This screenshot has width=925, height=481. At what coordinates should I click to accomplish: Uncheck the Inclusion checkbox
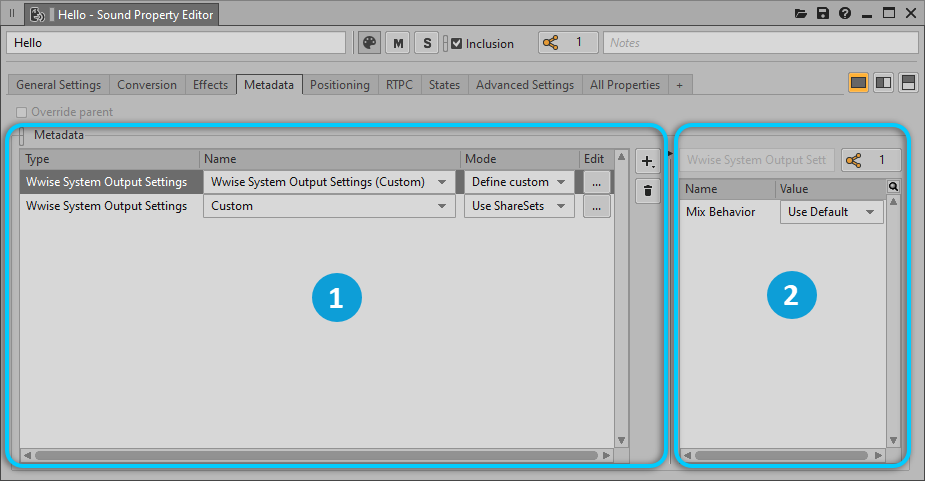457,44
